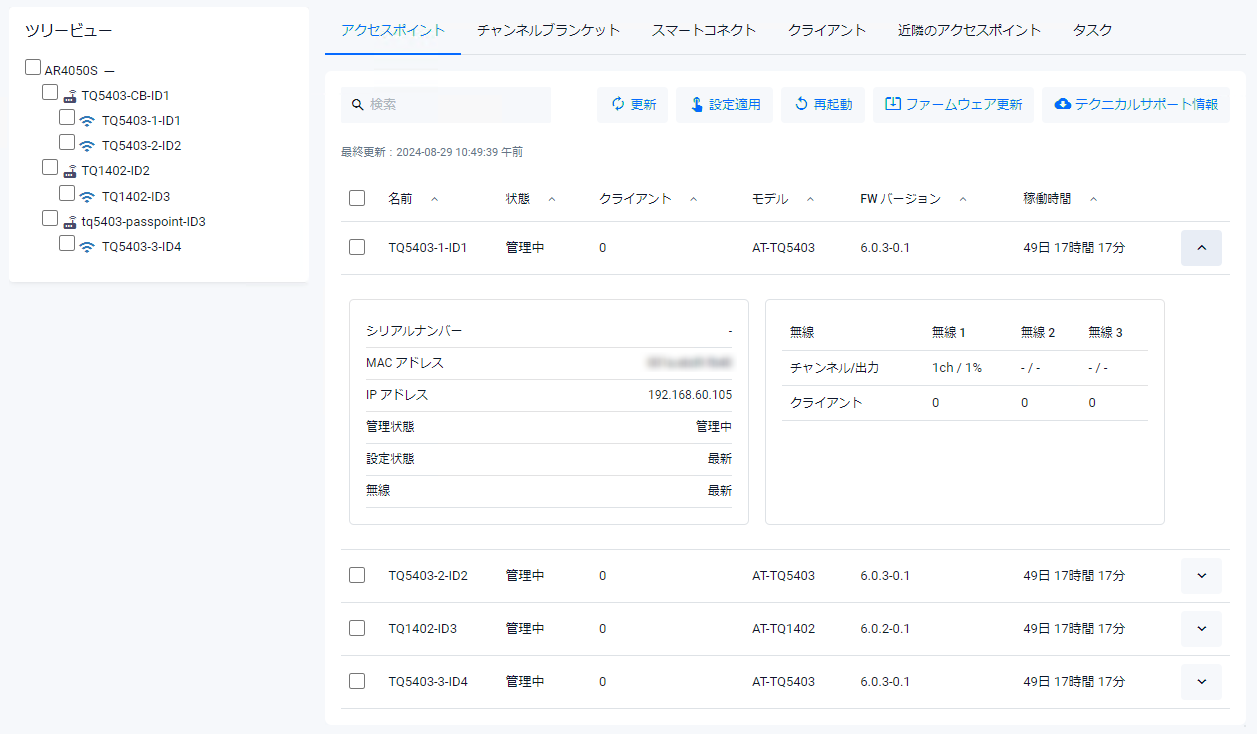
Task: Click the router icon beside TQ1402-ID2 in tree
Action: pyautogui.click(x=70, y=171)
